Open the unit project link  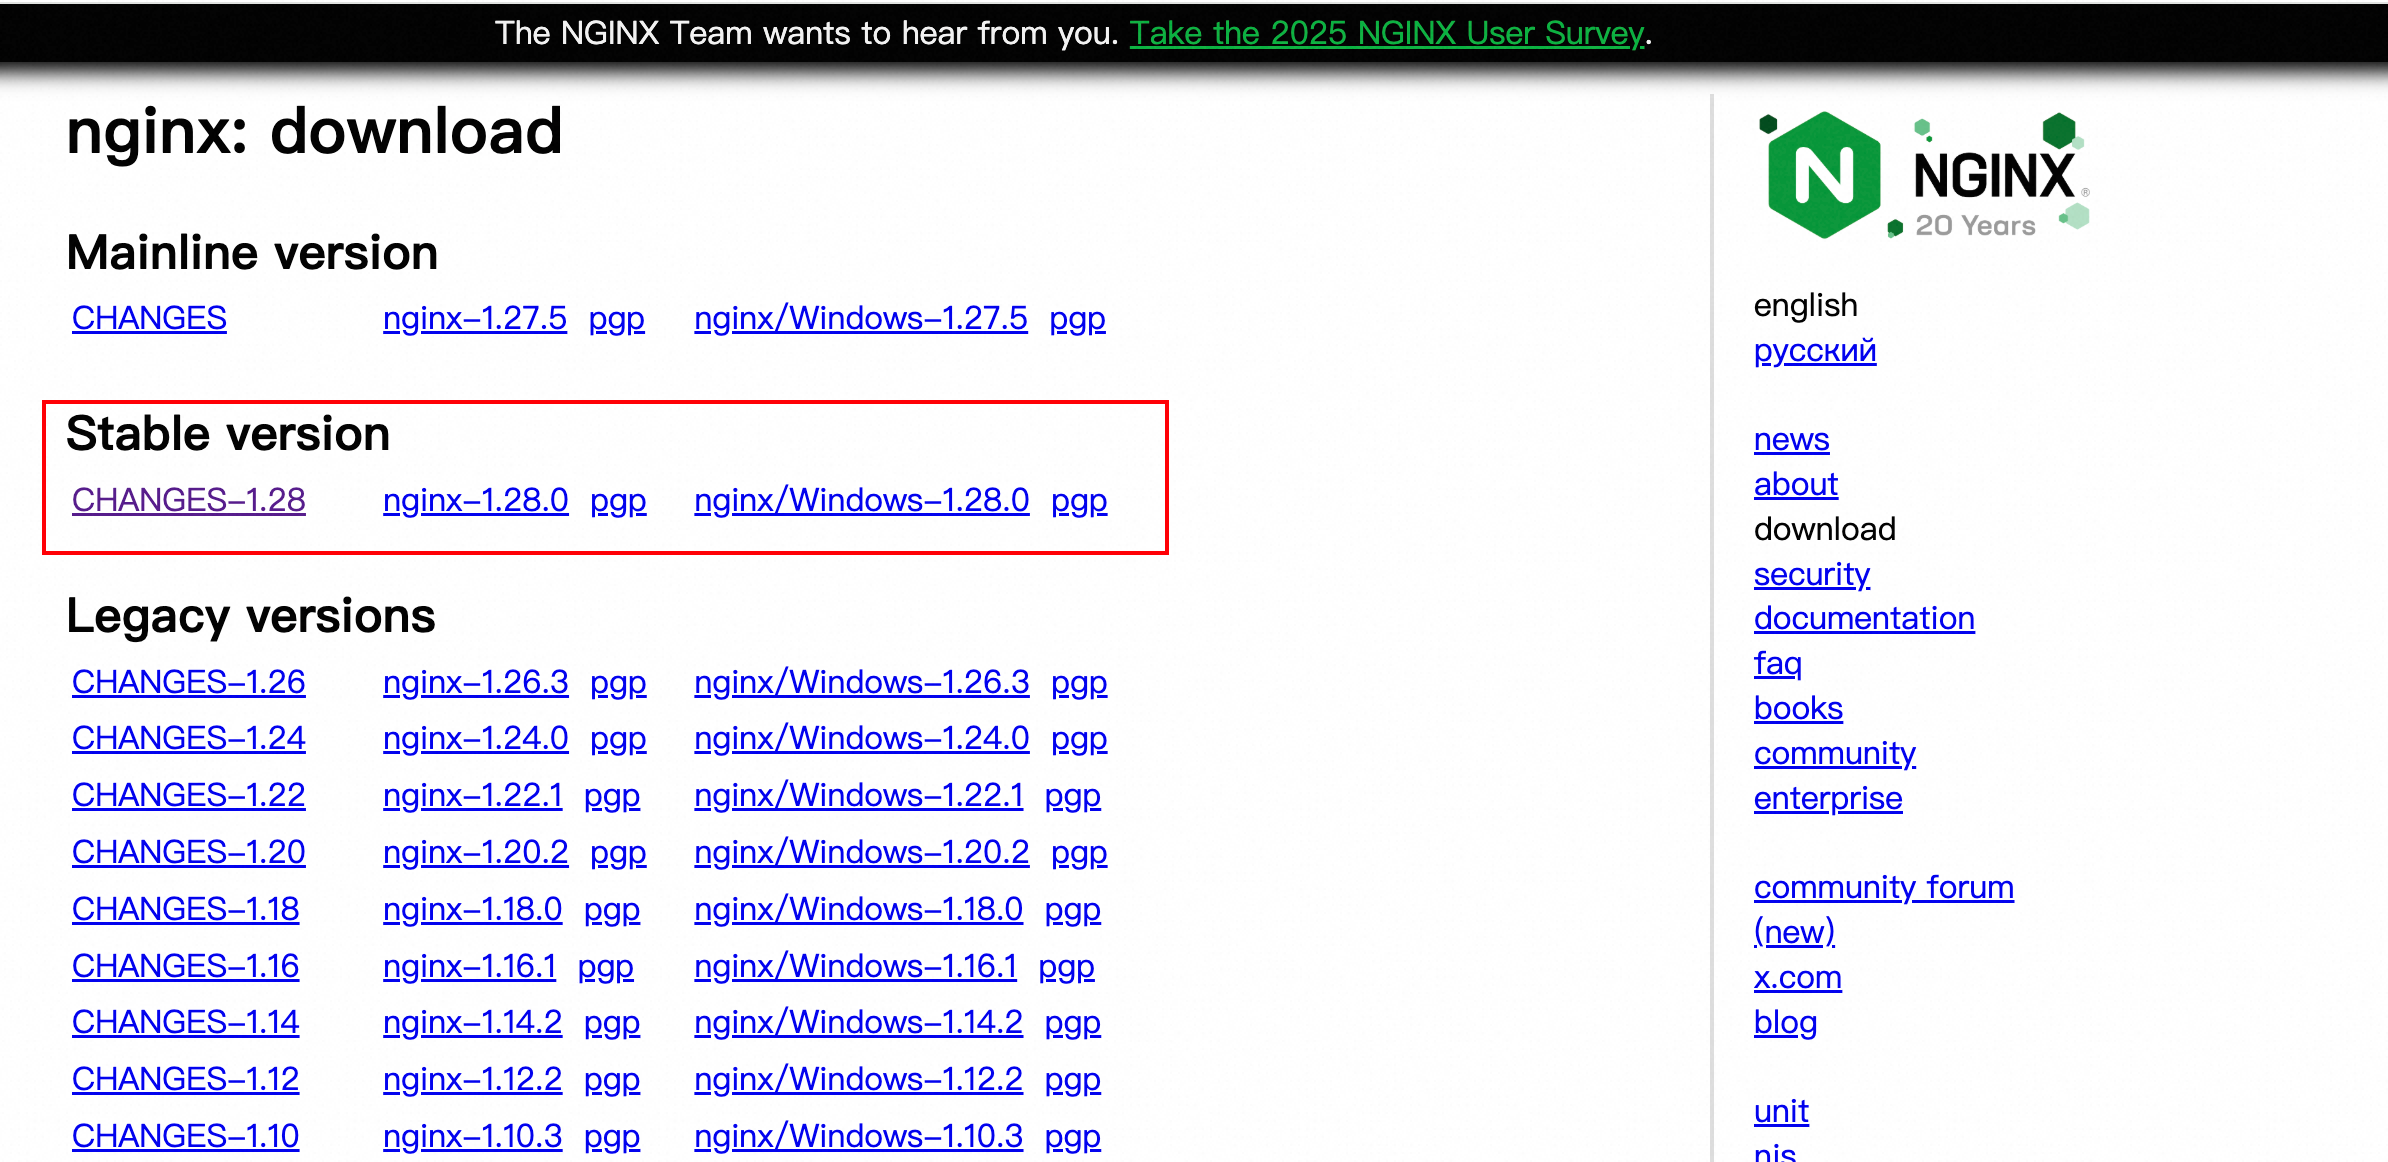[x=1781, y=1111]
